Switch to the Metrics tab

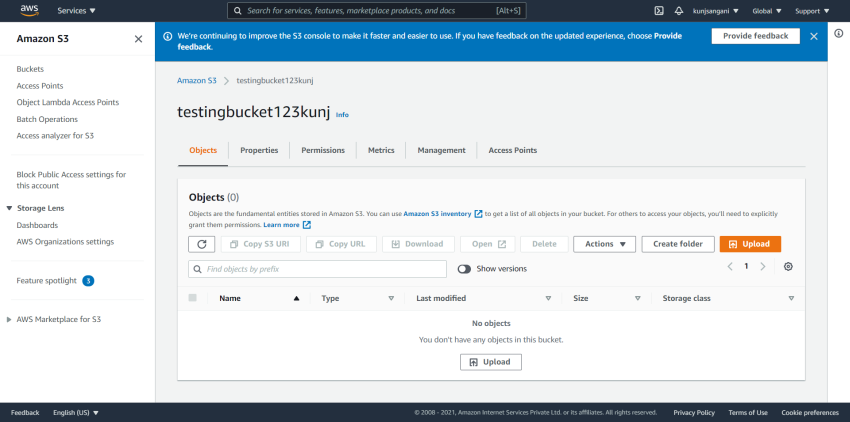[381, 150]
